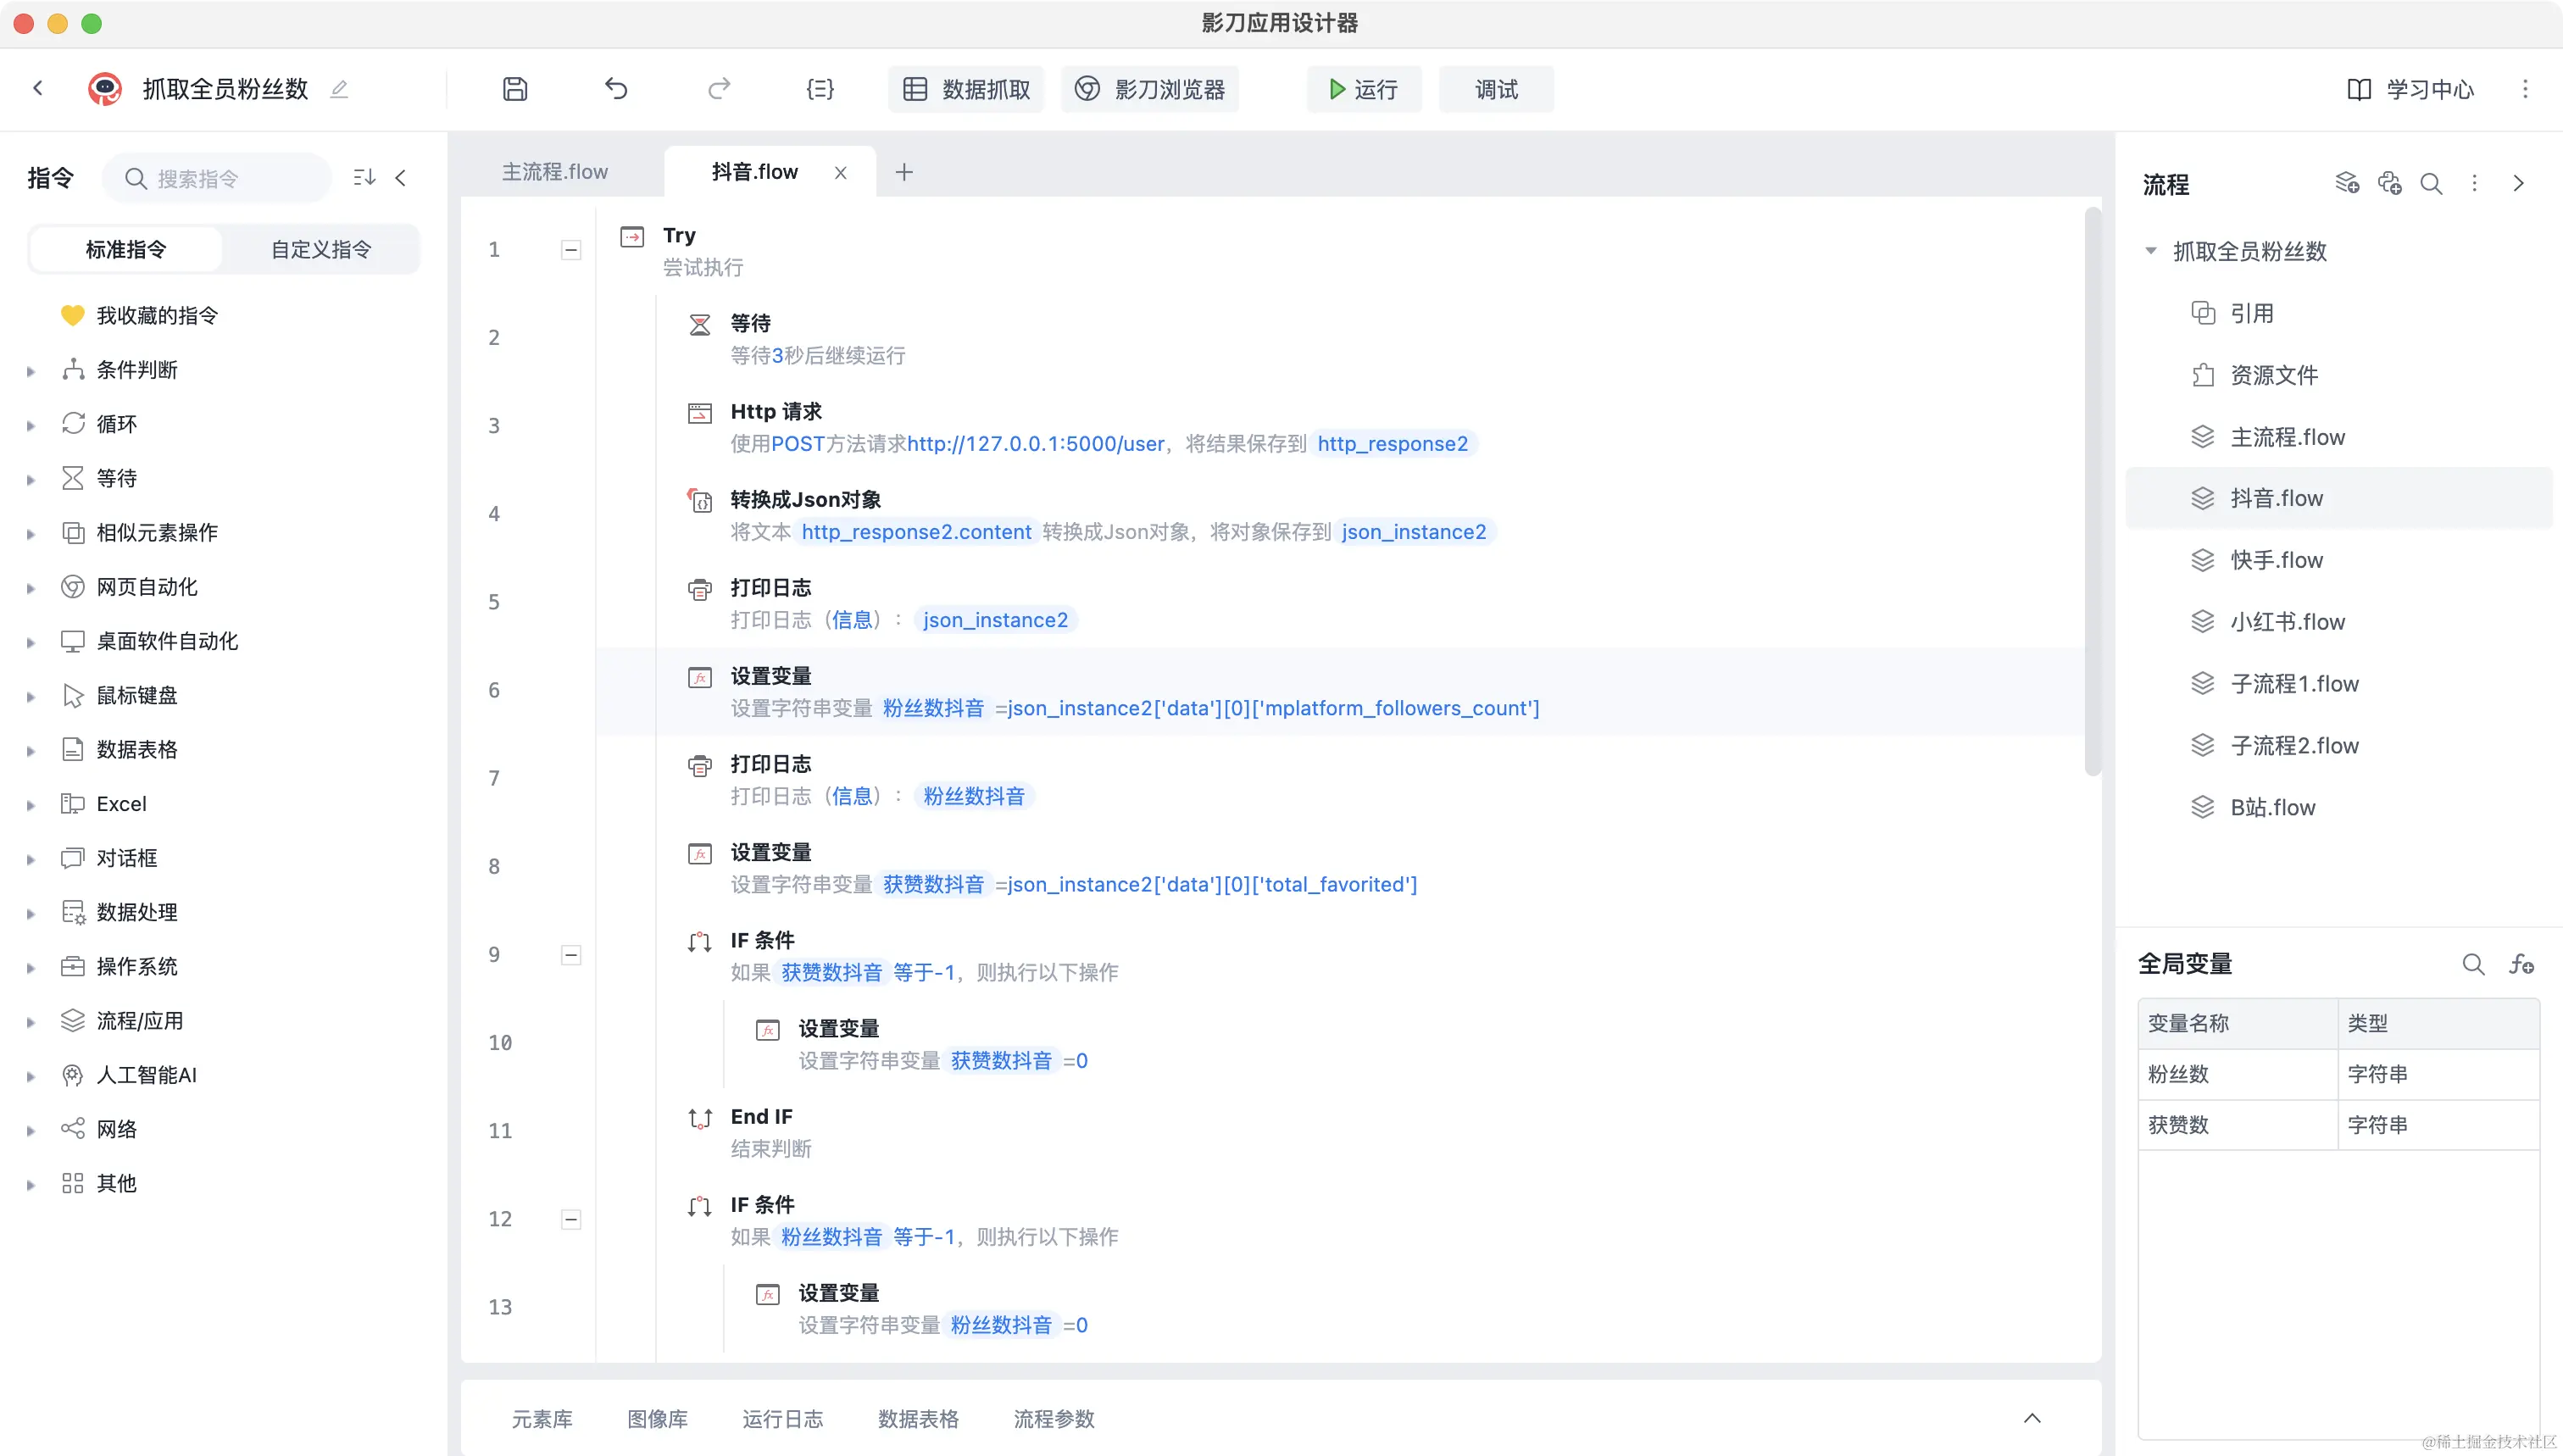Image resolution: width=2563 pixels, height=1456 pixels.
Task: Open the 运行日志 bottom tab
Action: tap(782, 1418)
